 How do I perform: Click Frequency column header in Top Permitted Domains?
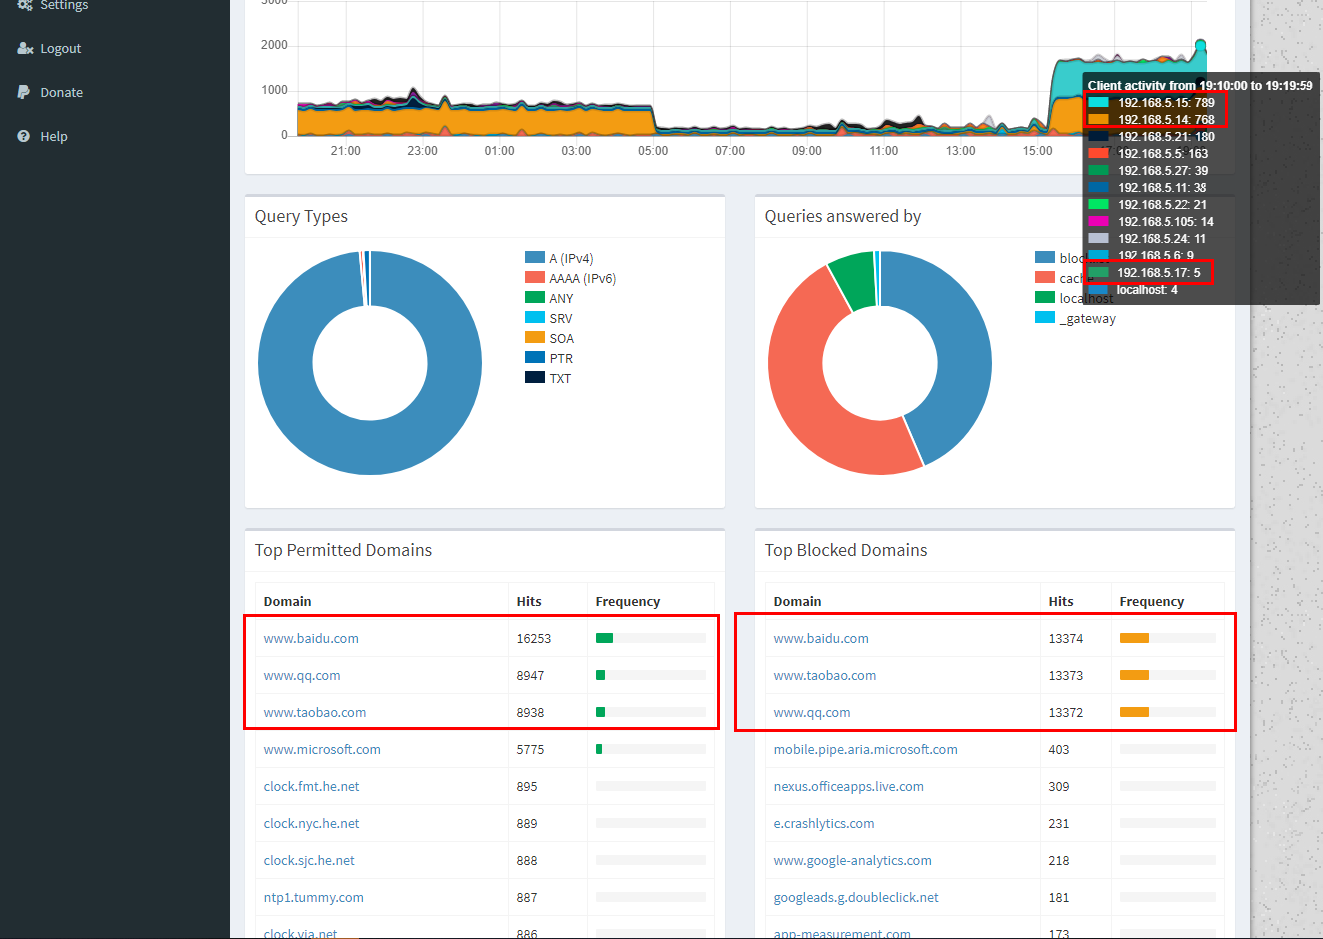[x=628, y=601]
